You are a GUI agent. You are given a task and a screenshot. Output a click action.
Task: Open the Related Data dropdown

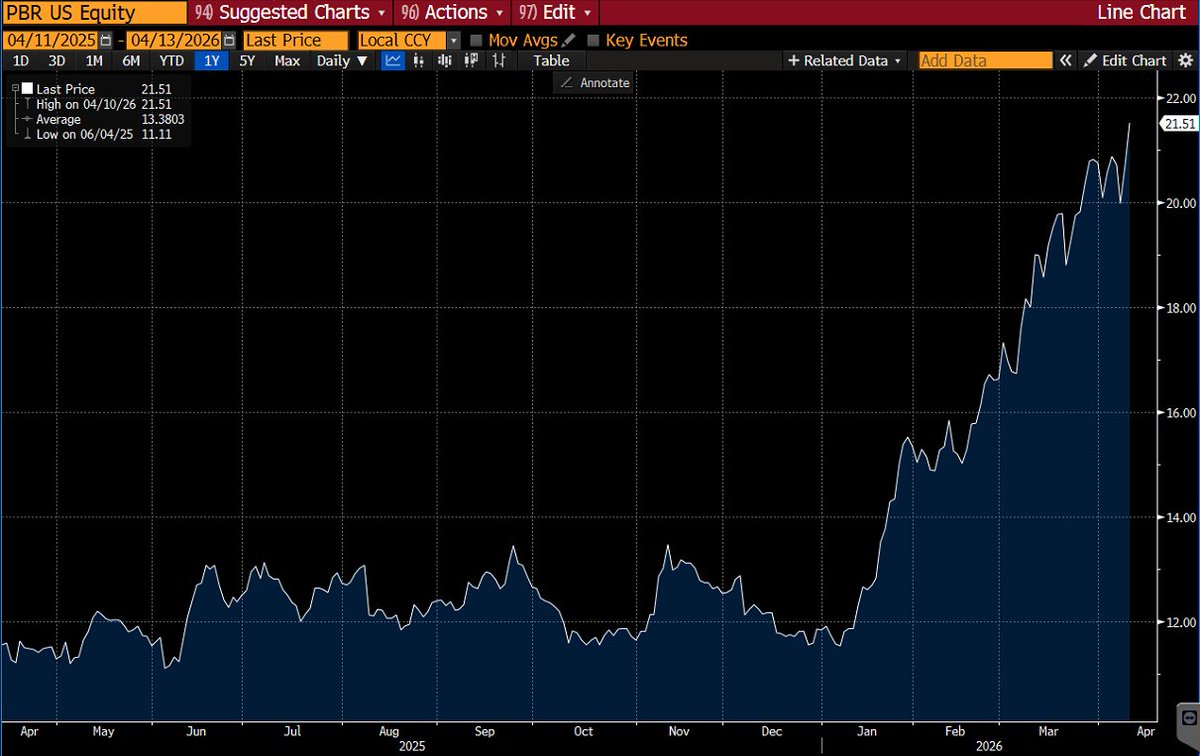click(x=845, y=60)
